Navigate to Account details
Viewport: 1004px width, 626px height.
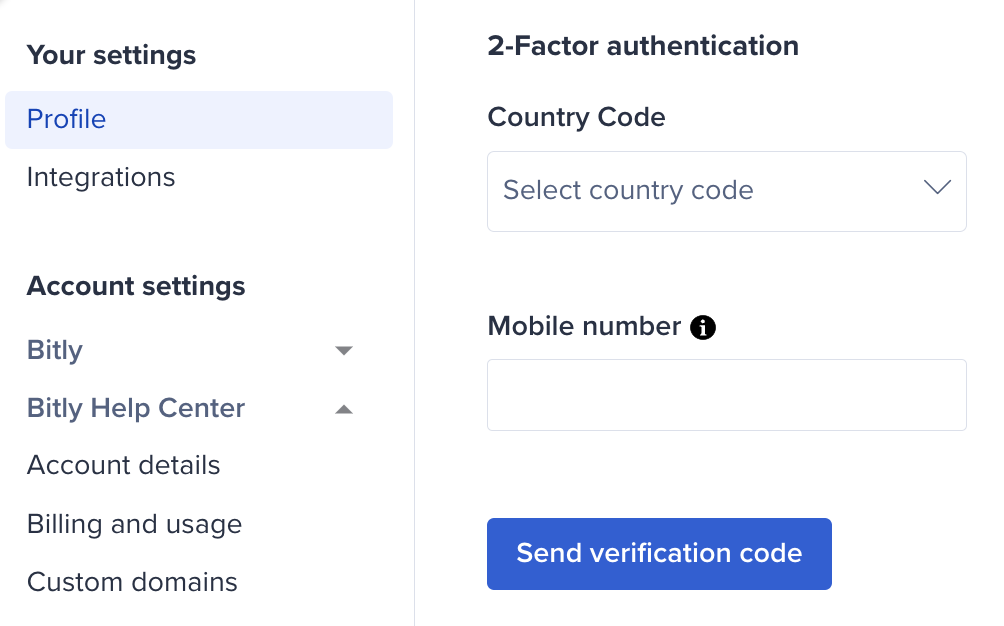[123, 465]
